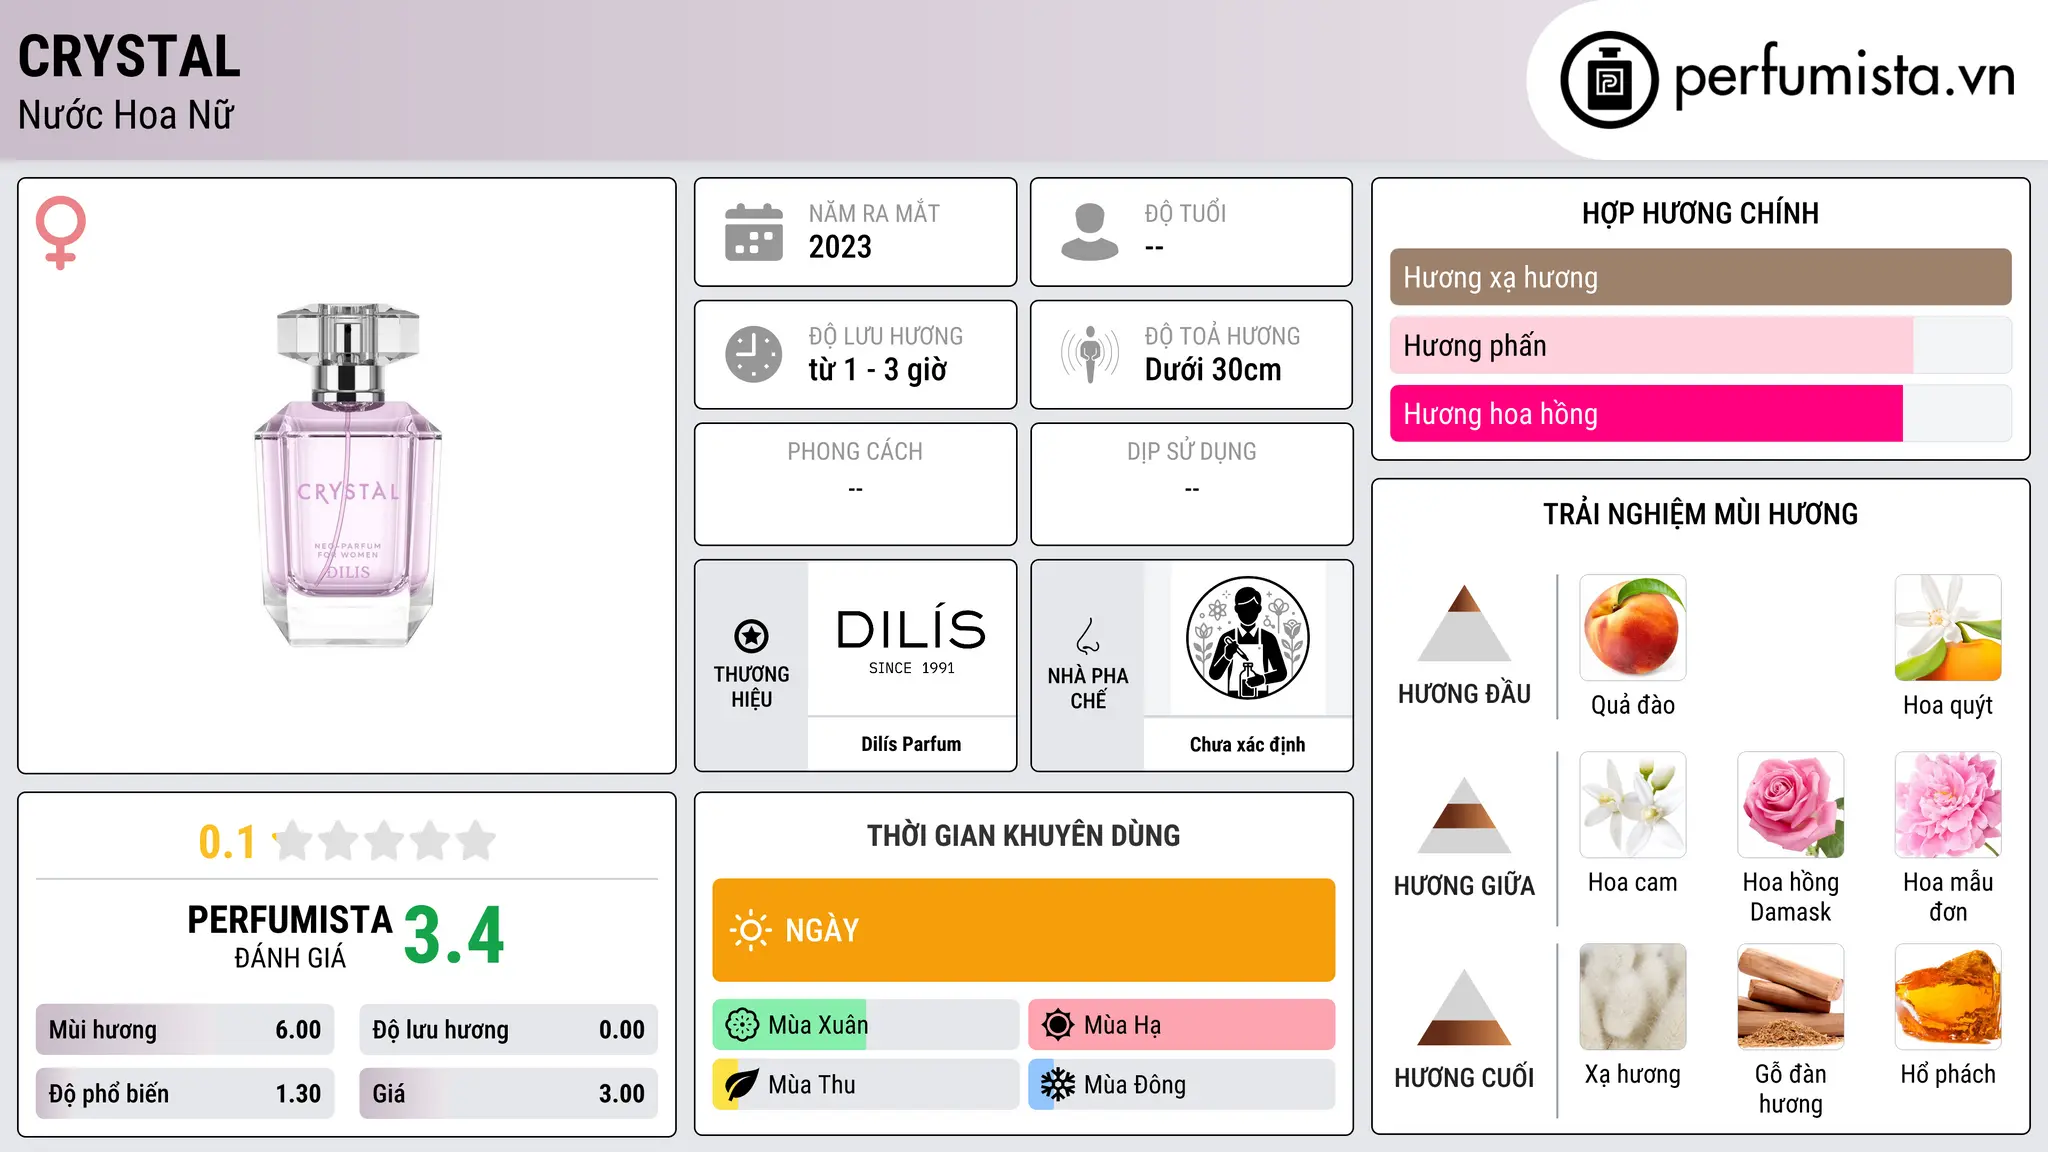The image size is (2048, 1152).
Task: Click the flower icon for Mùa Xuân
Action: [x=742, y=1025]
